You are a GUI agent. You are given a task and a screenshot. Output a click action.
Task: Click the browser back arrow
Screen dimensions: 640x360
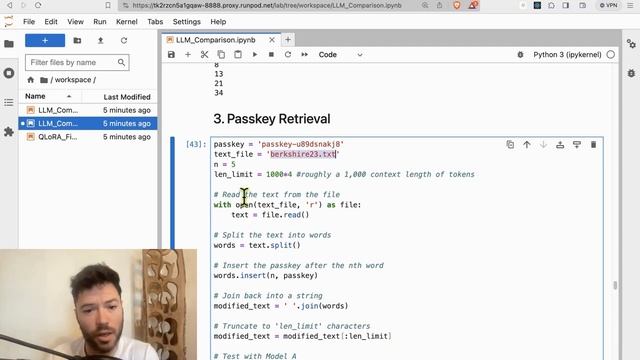click(9, 5)
